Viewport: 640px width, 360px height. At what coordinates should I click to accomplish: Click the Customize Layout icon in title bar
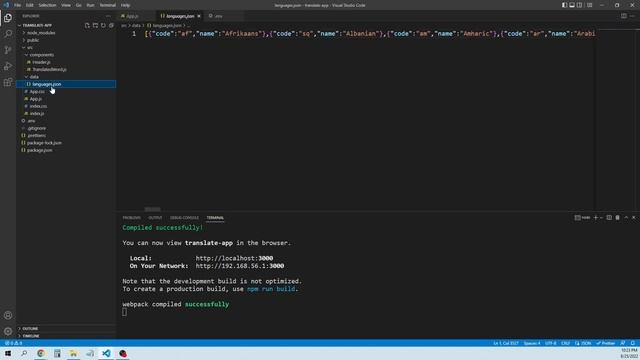point(589,5)
